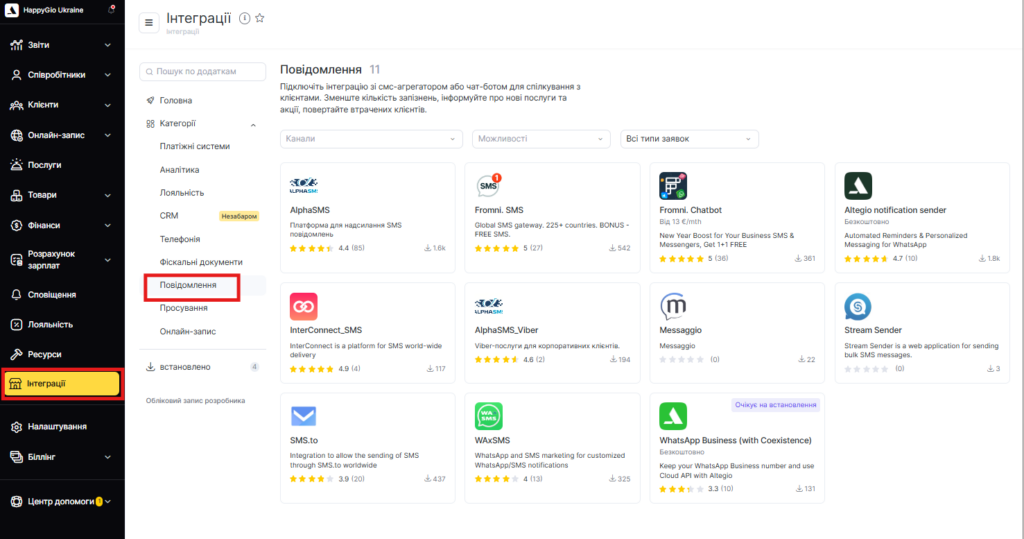The image size is (1024, 539).
Task: Click the Stream Sender logo icon
Action: point(858,306)
